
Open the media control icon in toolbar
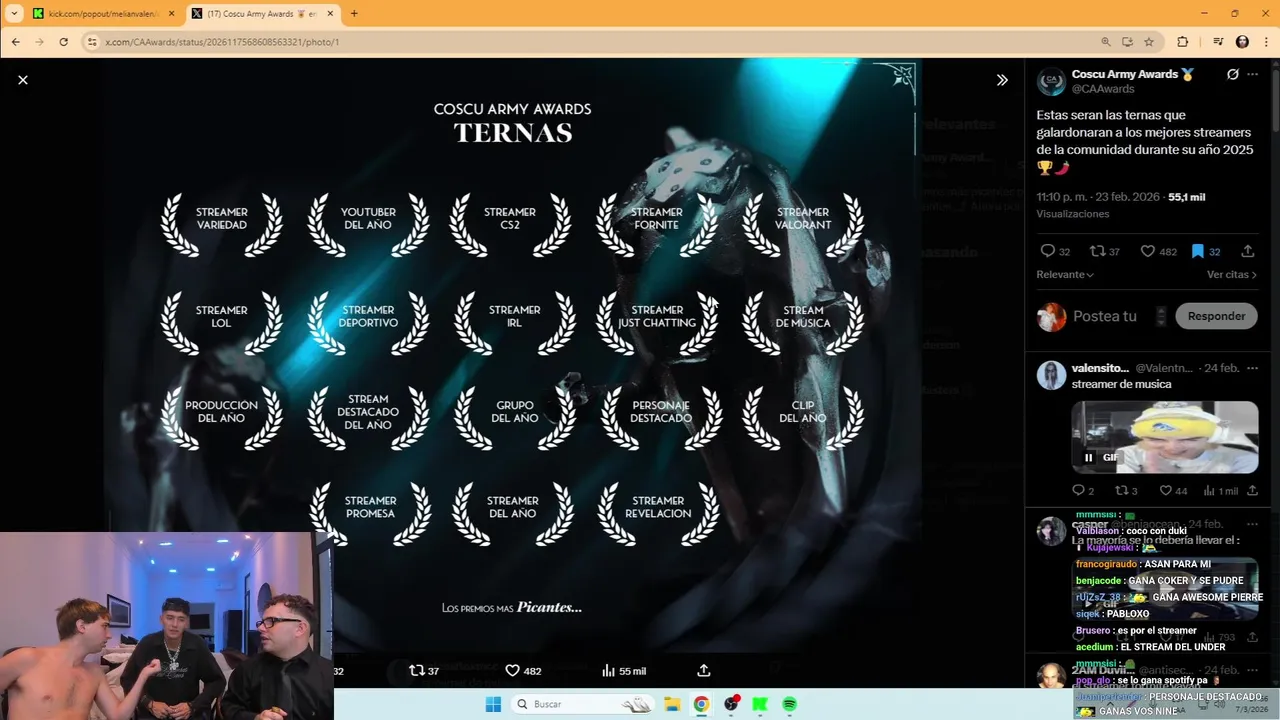1218,42
